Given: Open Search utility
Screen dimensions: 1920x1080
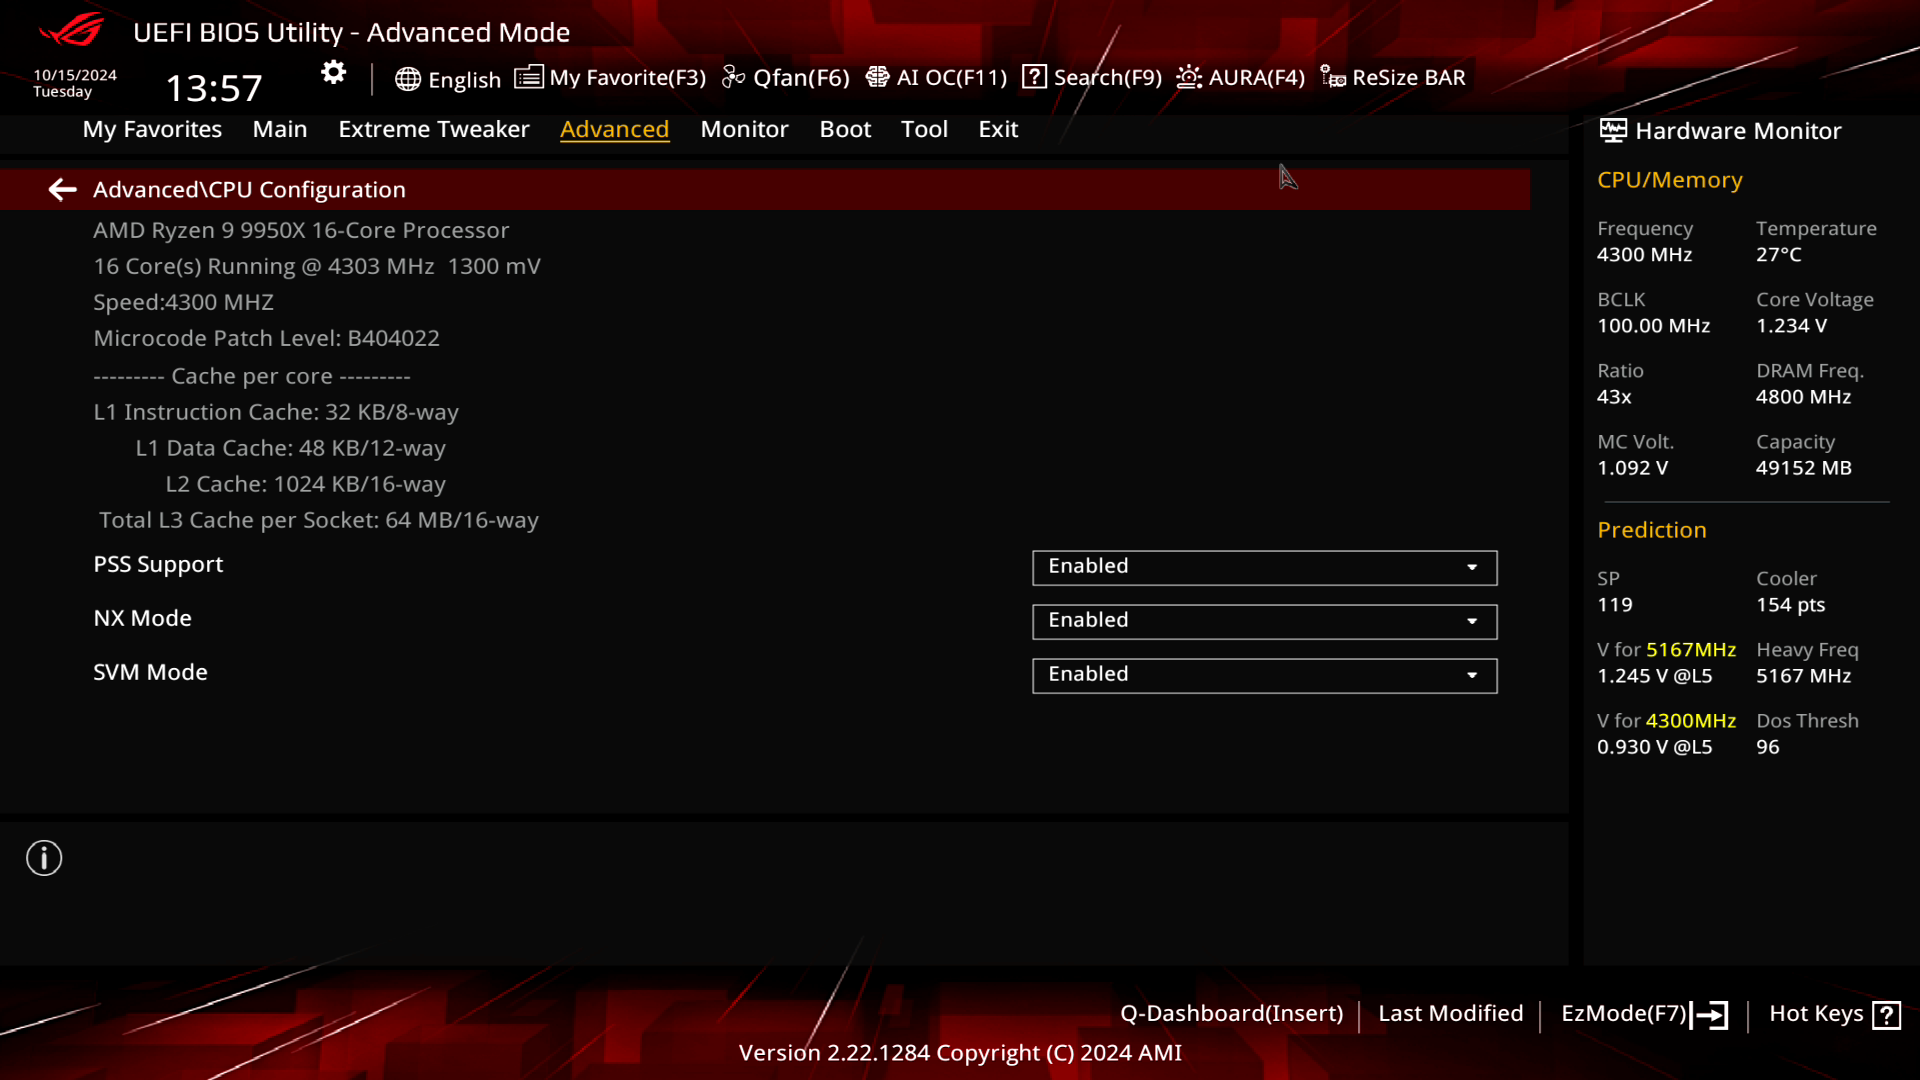Looking at the screenshot, I should point(1093,76).
